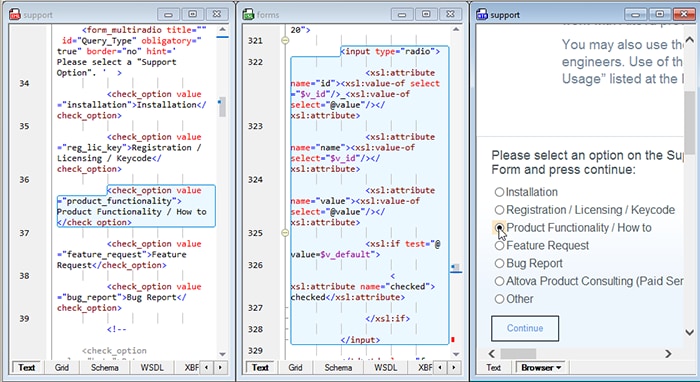Collapse code fold at line 325

tap(285, 233)
